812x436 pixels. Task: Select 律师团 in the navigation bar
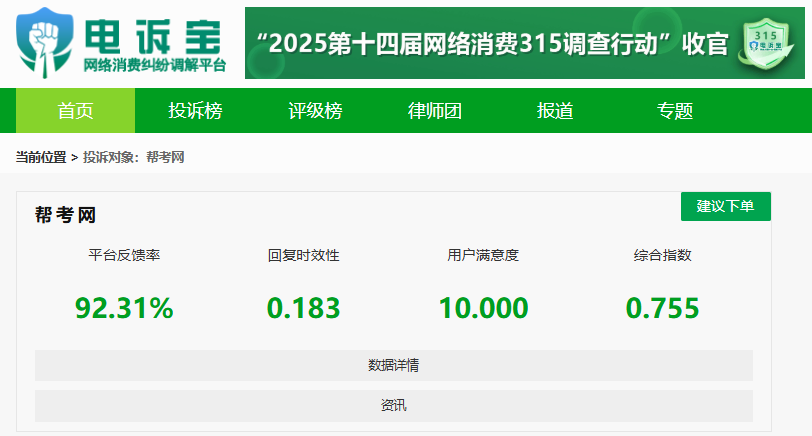435,110
